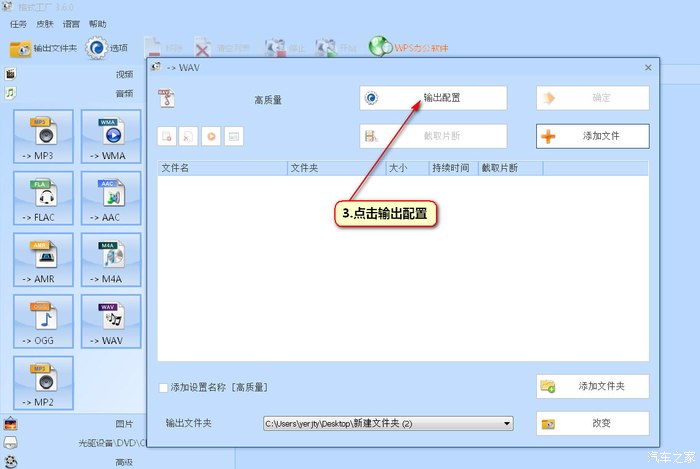
Task: Pick the -> M4A conversion icon
Action: (111, 260)
